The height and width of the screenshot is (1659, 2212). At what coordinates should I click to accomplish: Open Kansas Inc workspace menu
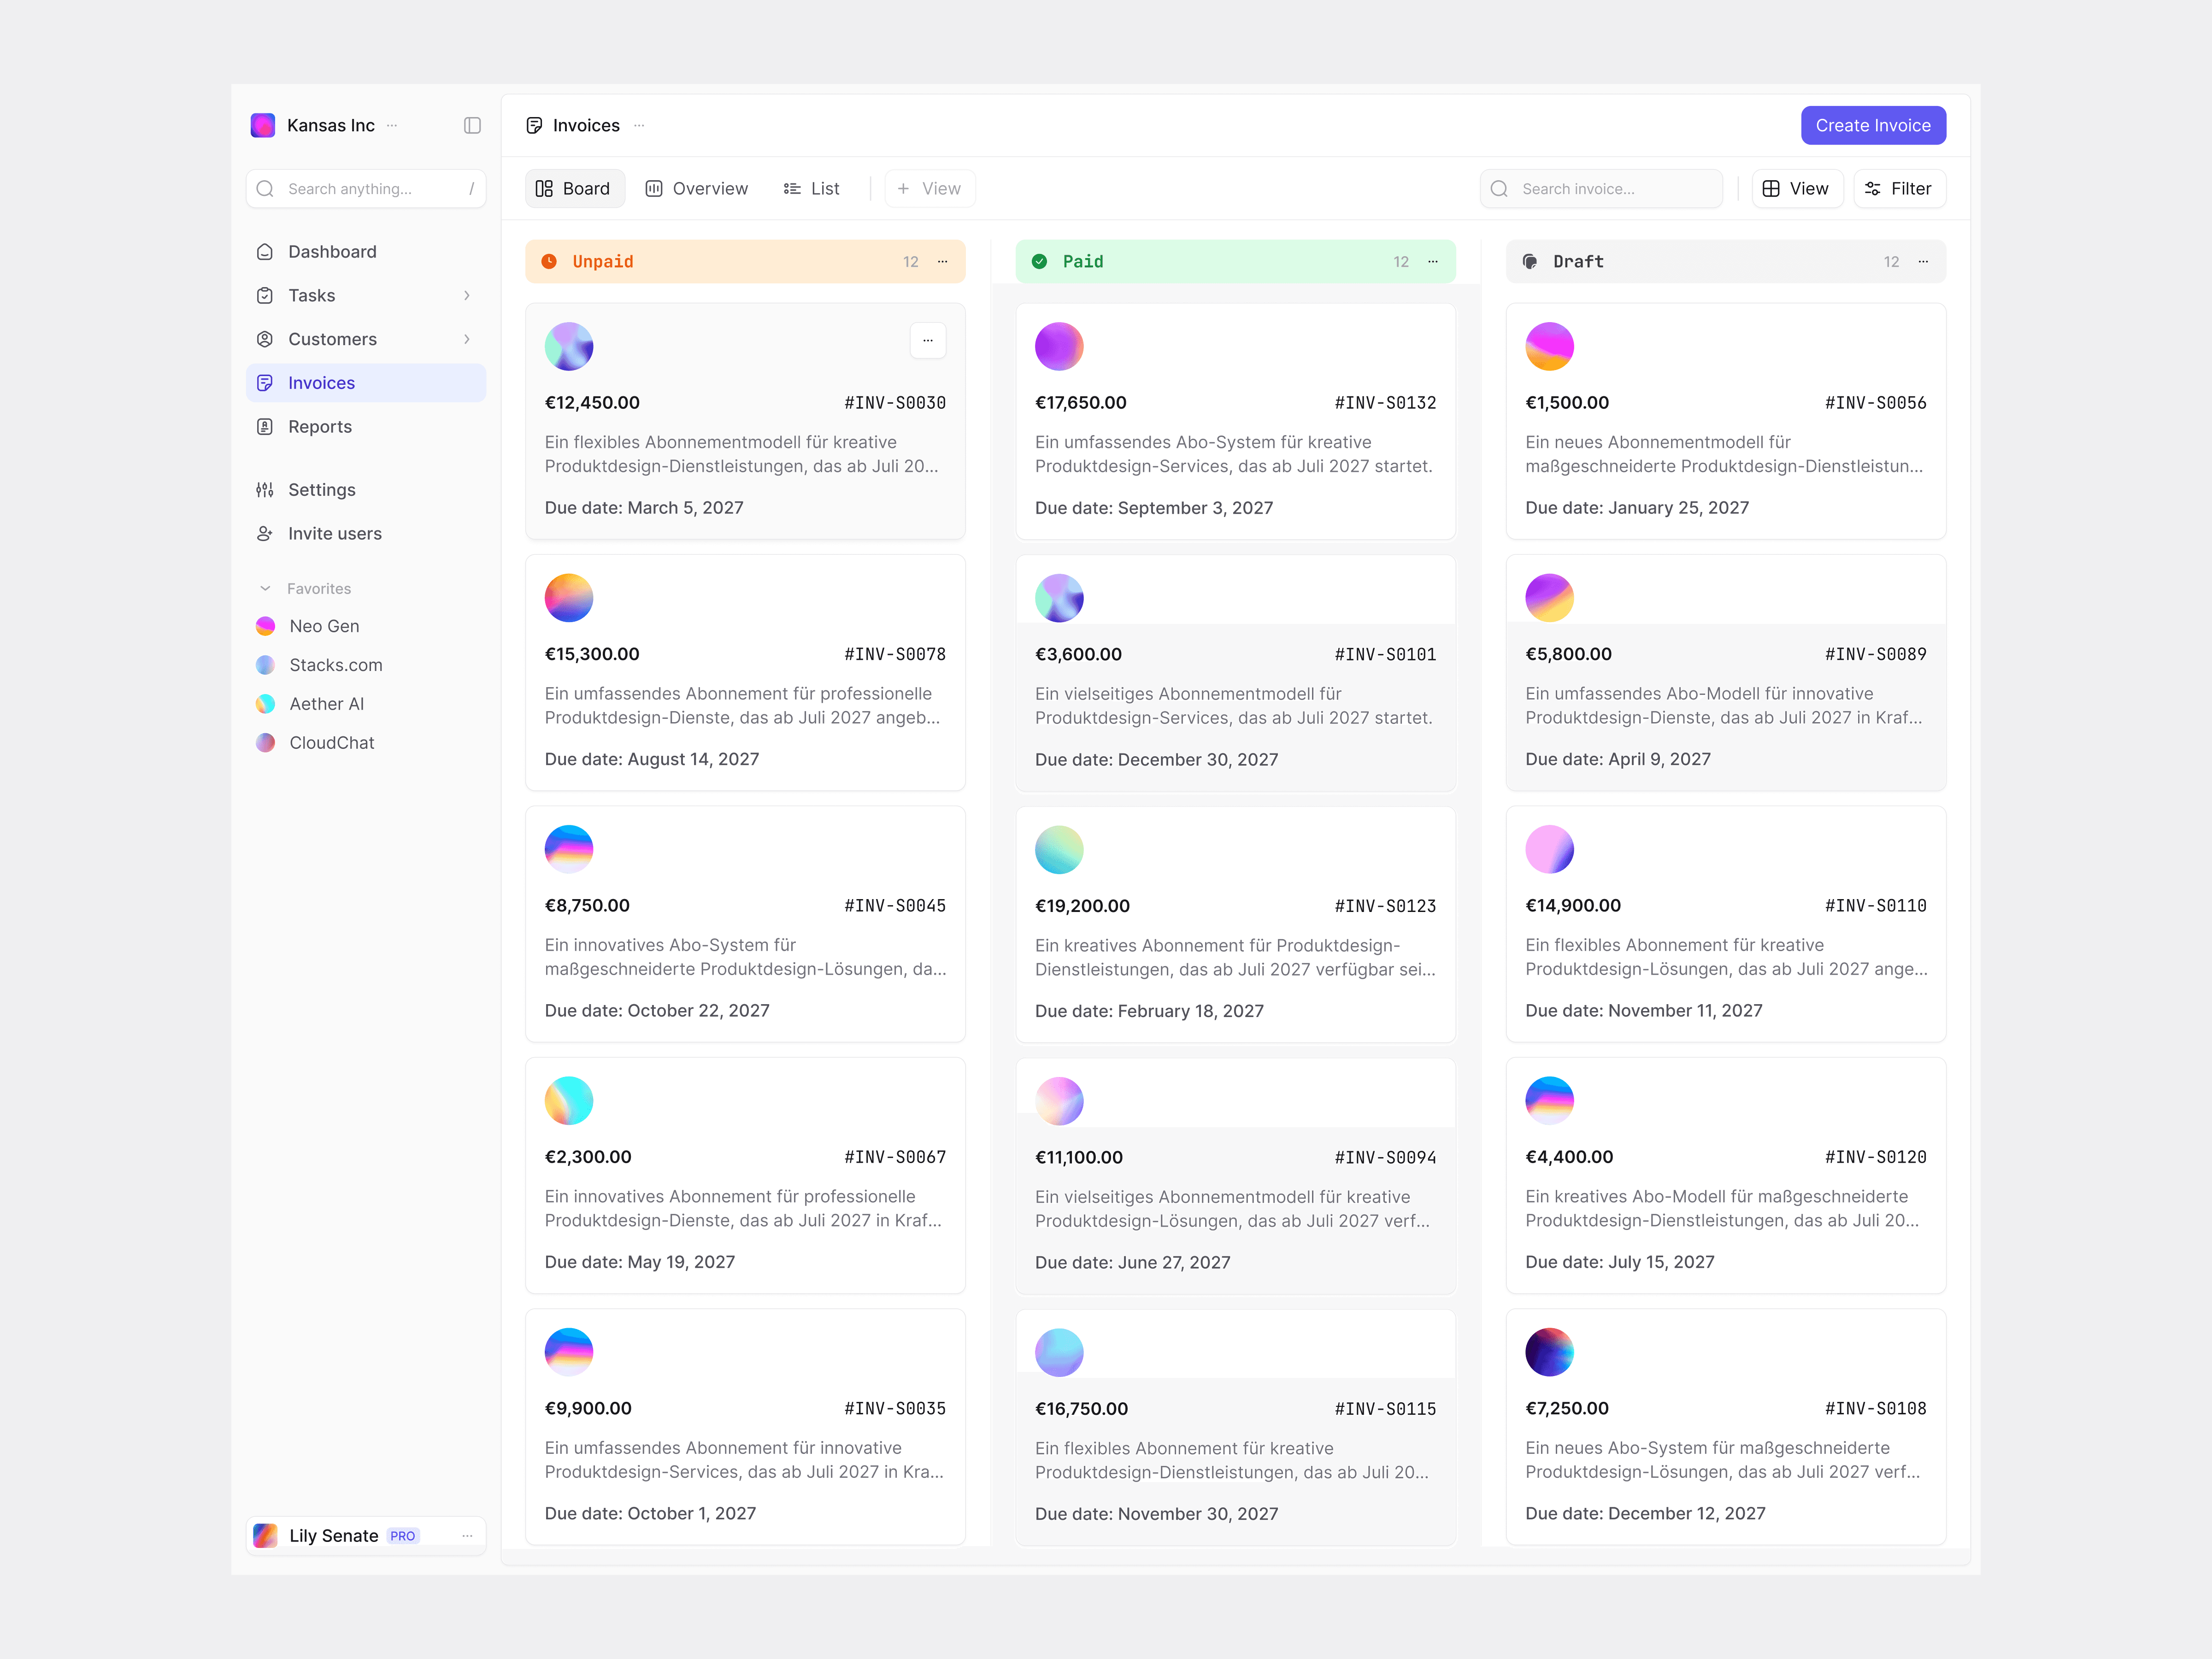[x=392, y=126]
